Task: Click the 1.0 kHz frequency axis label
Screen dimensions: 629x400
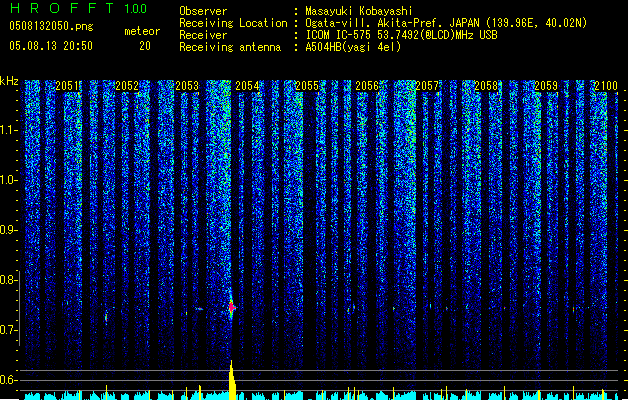Action: (x=9, y=180)
